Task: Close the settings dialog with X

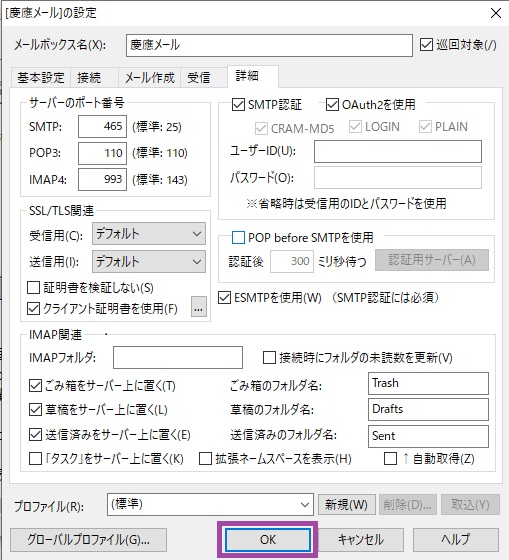Action: click(x=495, y=13)
